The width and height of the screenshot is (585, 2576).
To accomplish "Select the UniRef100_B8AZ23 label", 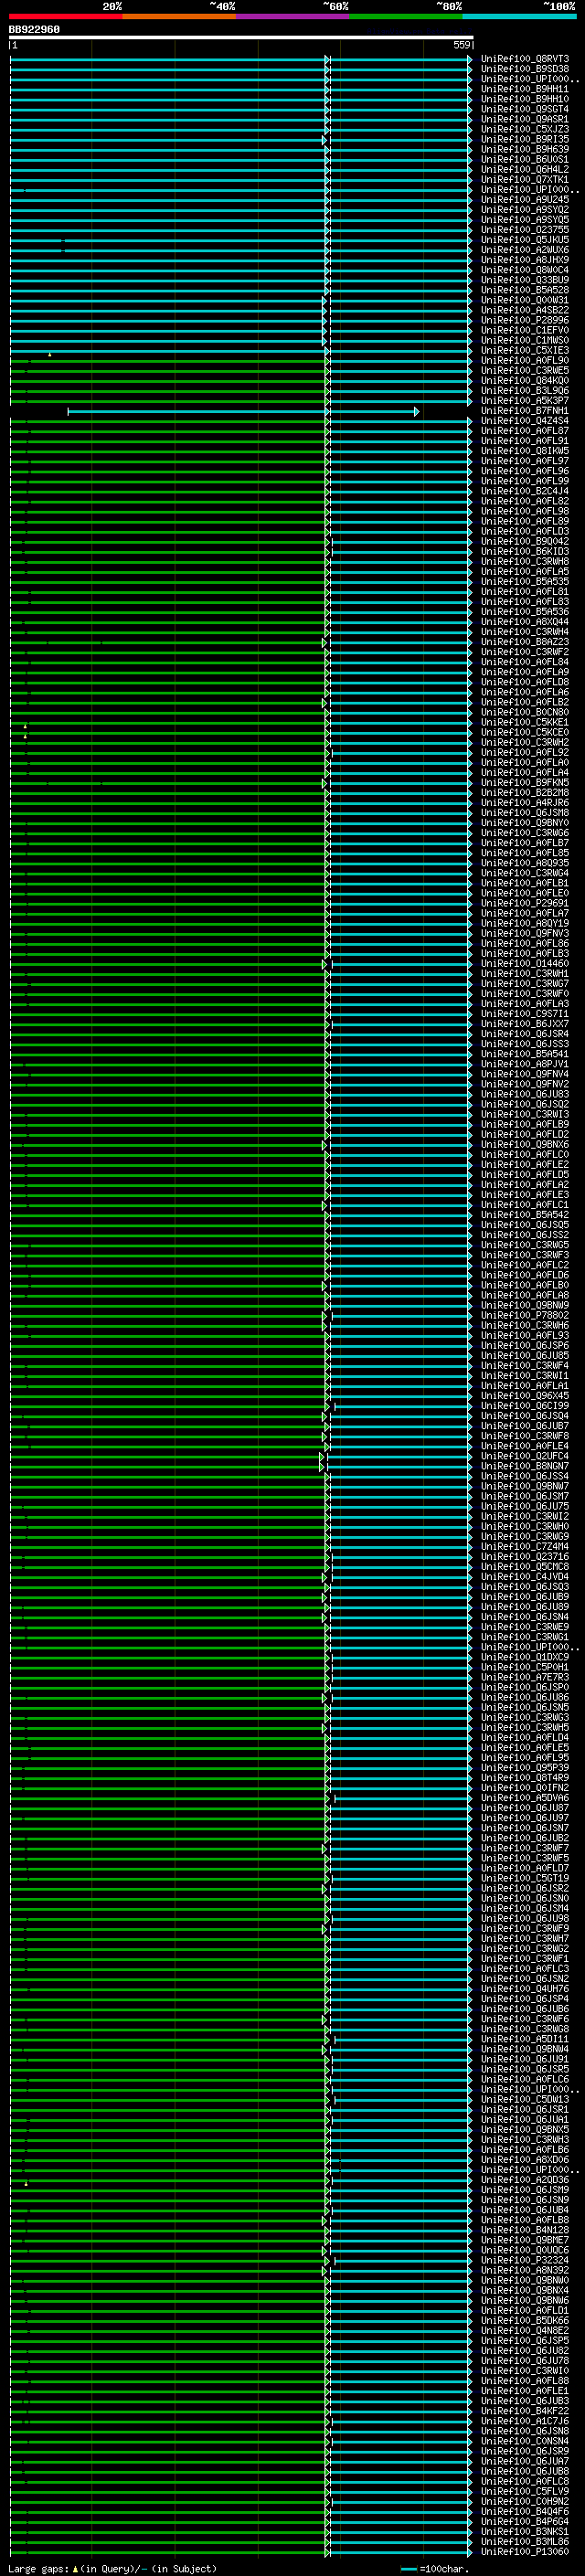I will (524, 642).
